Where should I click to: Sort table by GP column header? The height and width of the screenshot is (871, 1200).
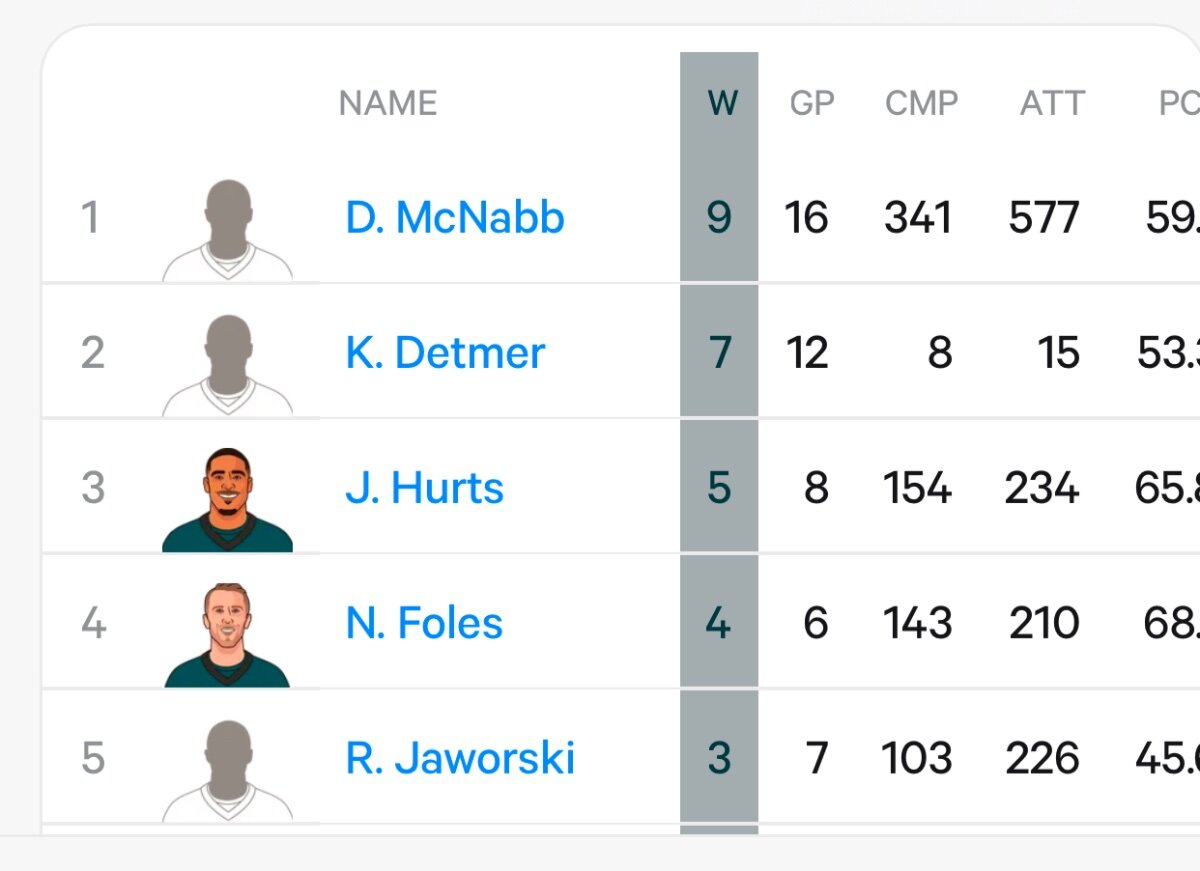pos(811,103)
